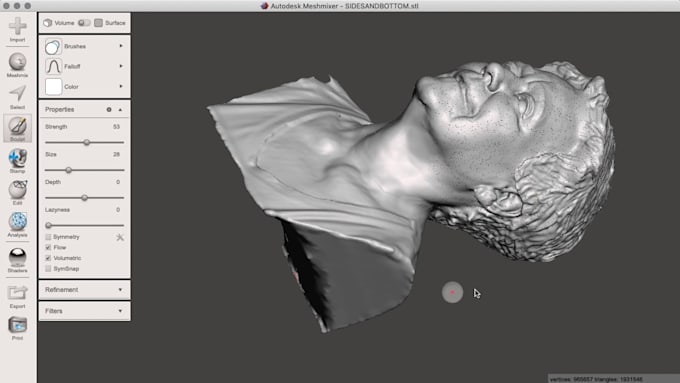This screenshot has height=383, width=680.
Task: Click the Brushes label
Action: (x=75, y=46)
